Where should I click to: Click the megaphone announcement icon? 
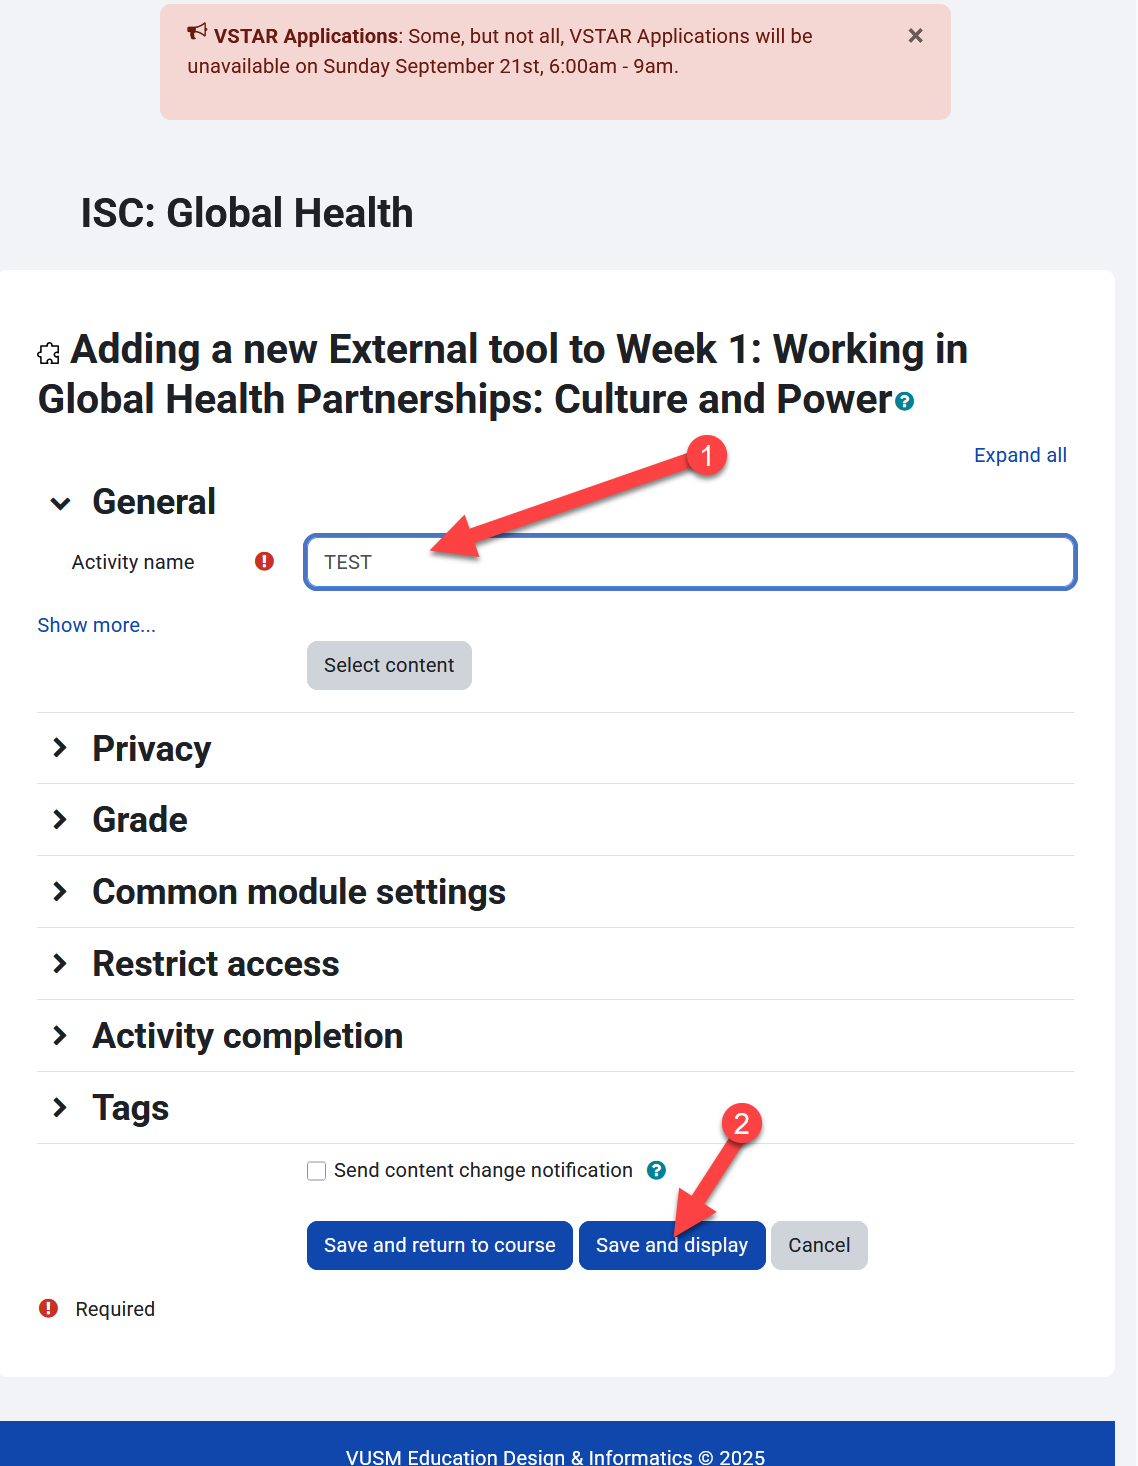[x=197, y=33]
